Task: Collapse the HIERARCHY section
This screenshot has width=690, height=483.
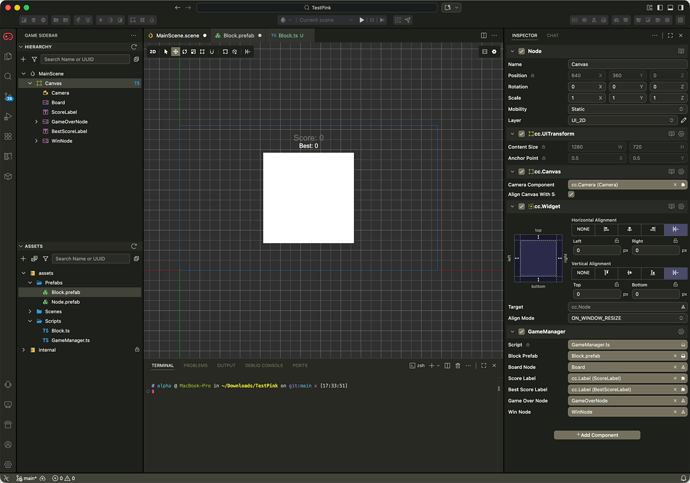Action: click(x=21, y=47)
